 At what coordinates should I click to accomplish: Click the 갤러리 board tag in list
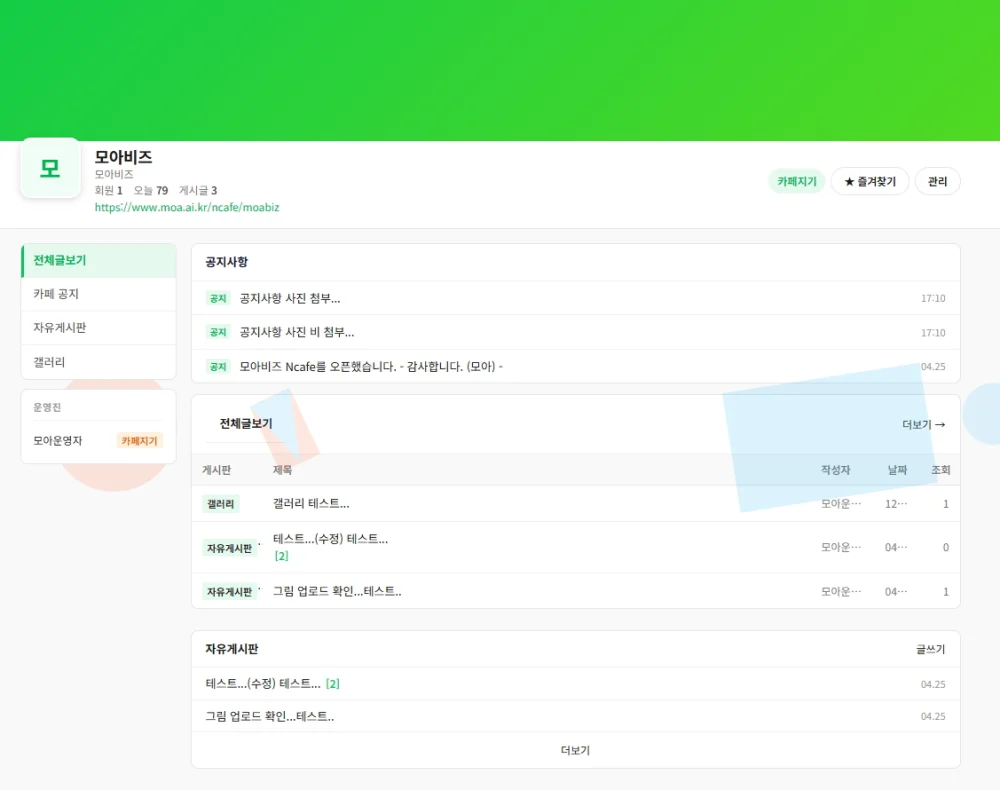click(x=221, y=504)
